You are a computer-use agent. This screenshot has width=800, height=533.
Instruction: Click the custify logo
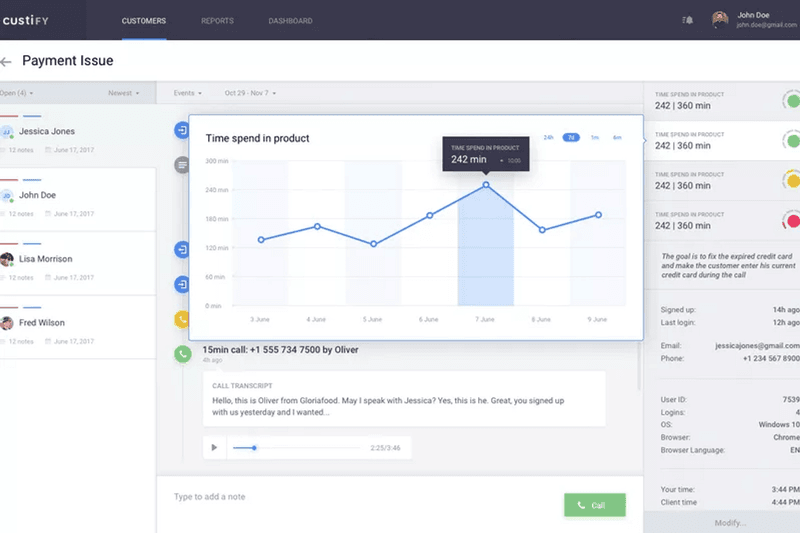tap(26, 20)
